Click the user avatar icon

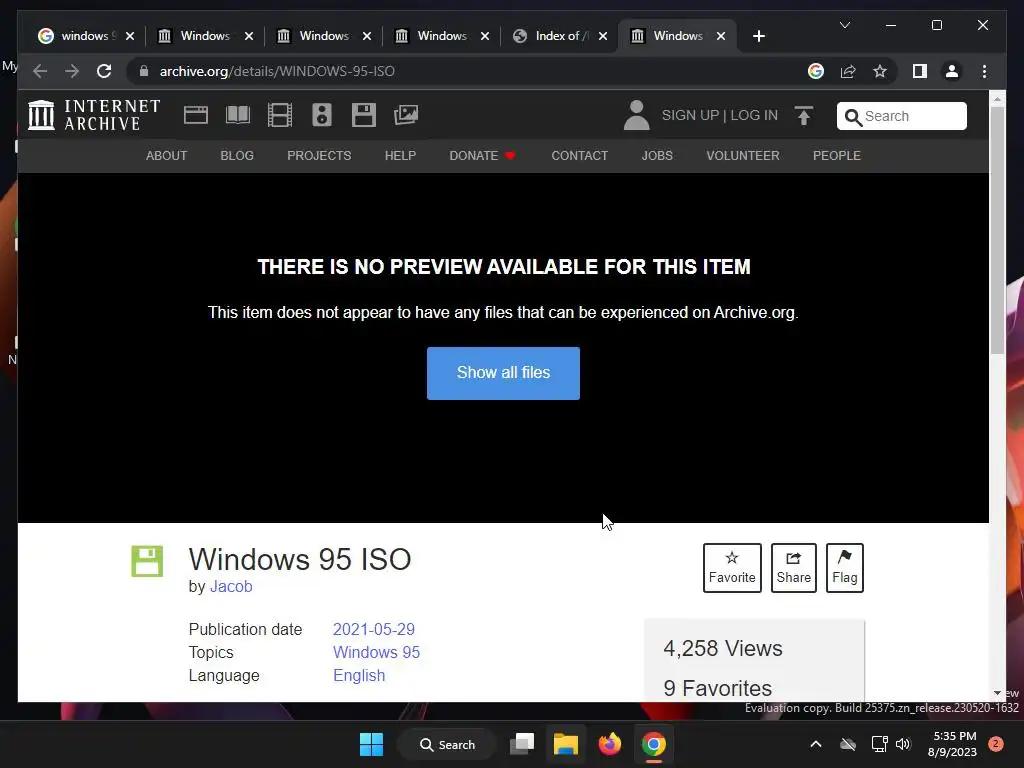[636, 115]
